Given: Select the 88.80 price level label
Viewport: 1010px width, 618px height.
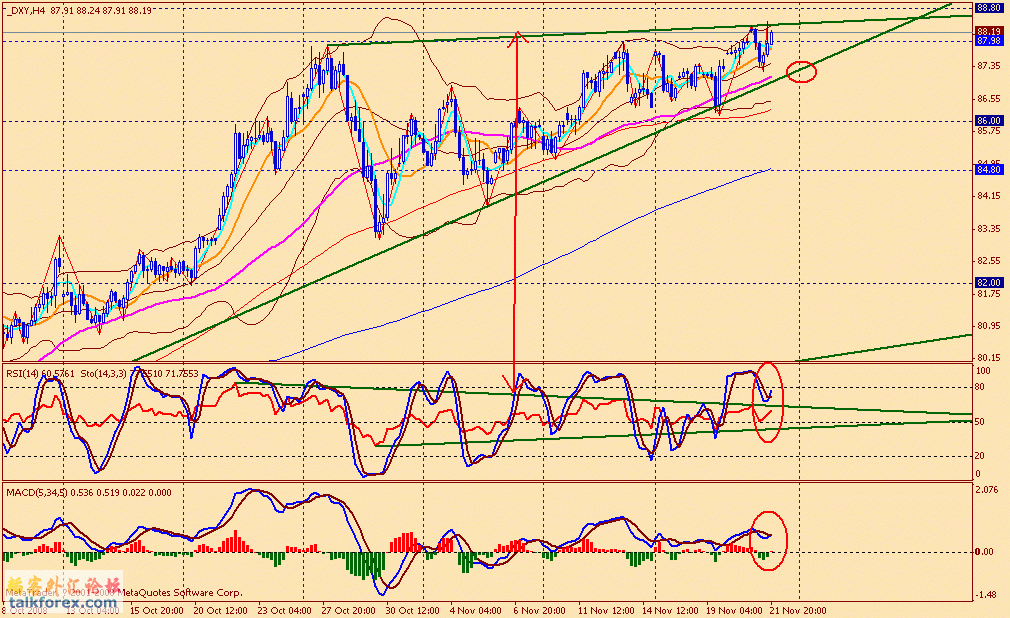Looking at the screenshot, I should pos(989,8).
